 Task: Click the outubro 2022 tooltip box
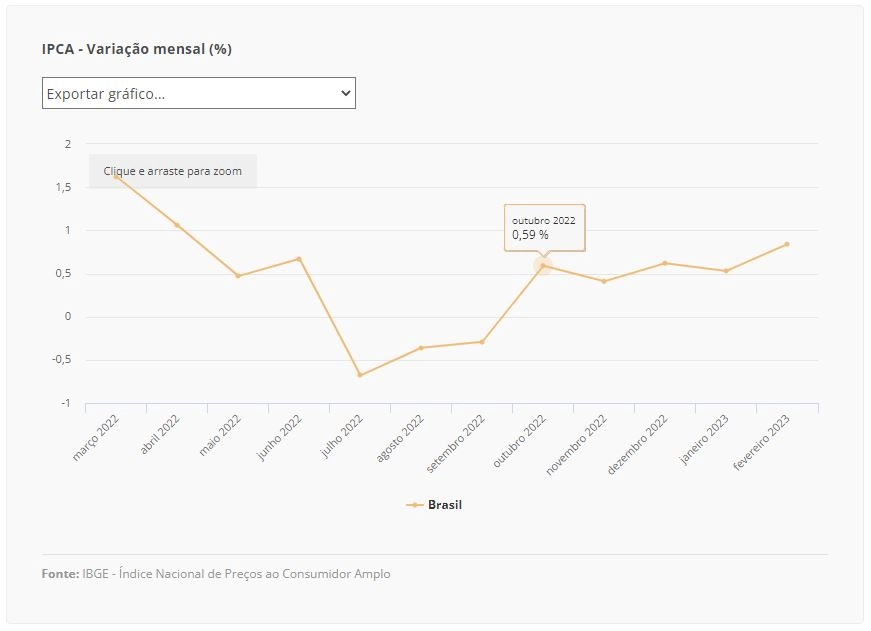544,228
